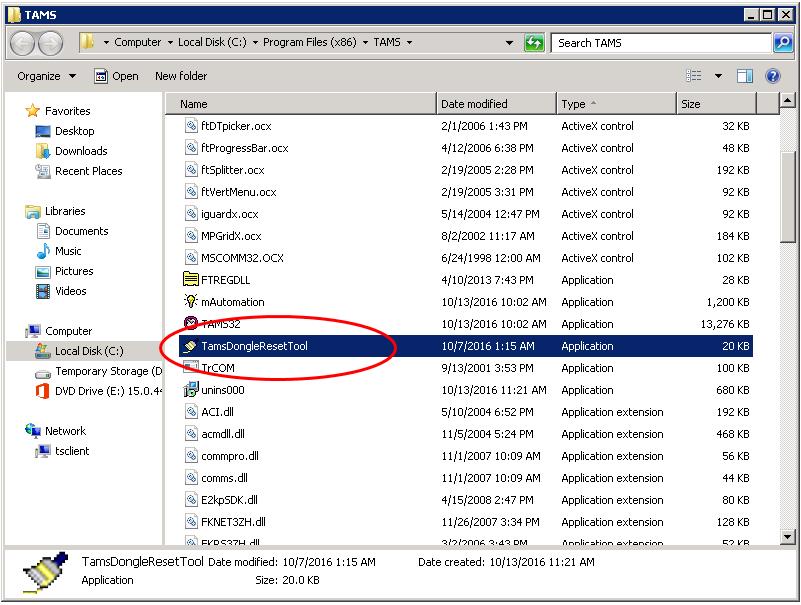
Task: Select the ftSplitter.ocx file name
Action: [x=232, y=170]
